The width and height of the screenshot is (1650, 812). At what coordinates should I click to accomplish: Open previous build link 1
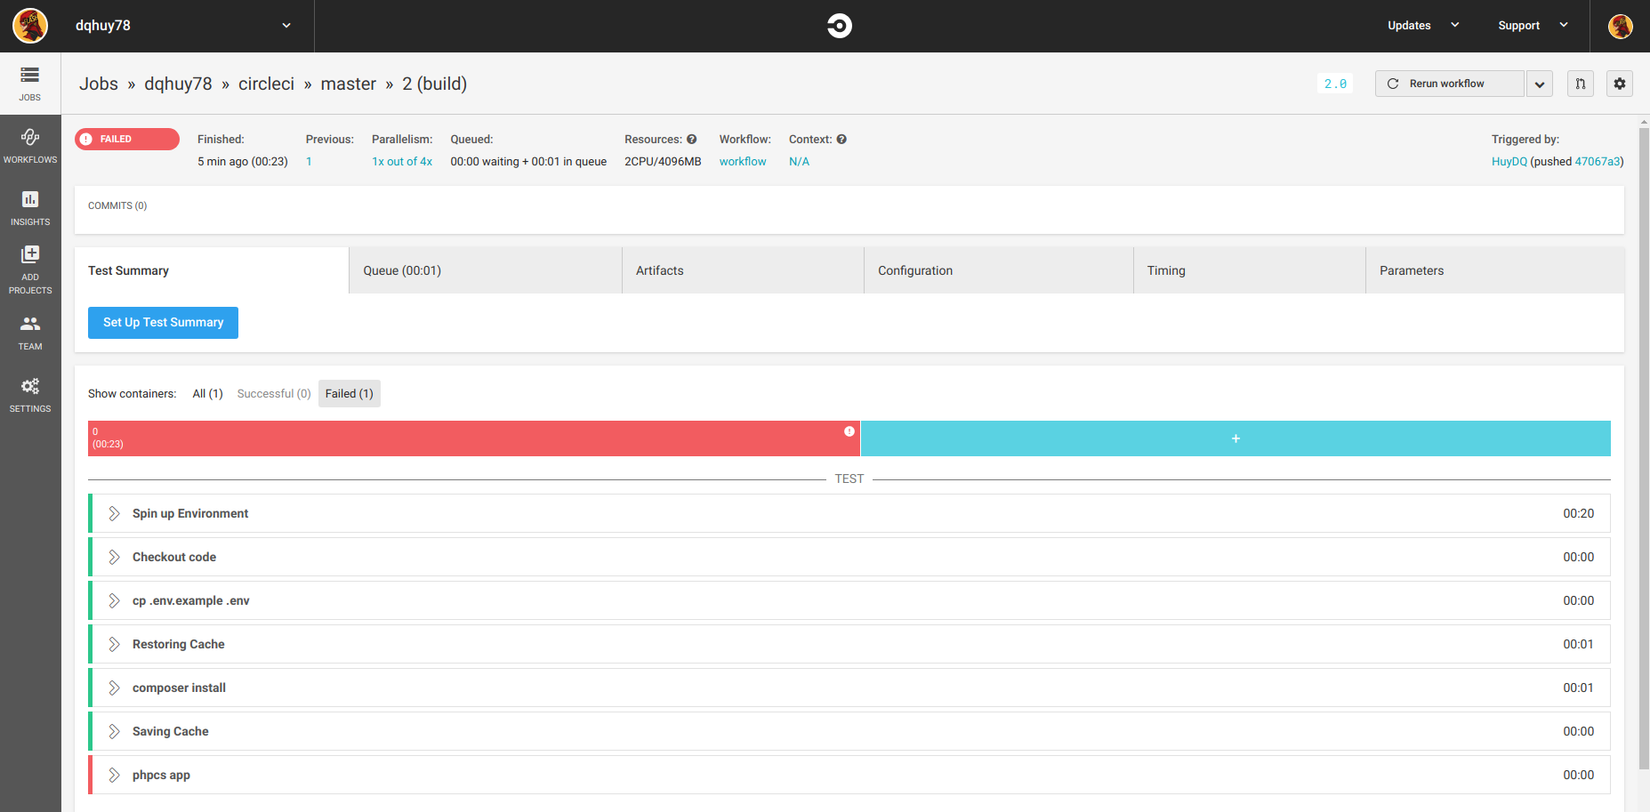click(x=309, y=162)
